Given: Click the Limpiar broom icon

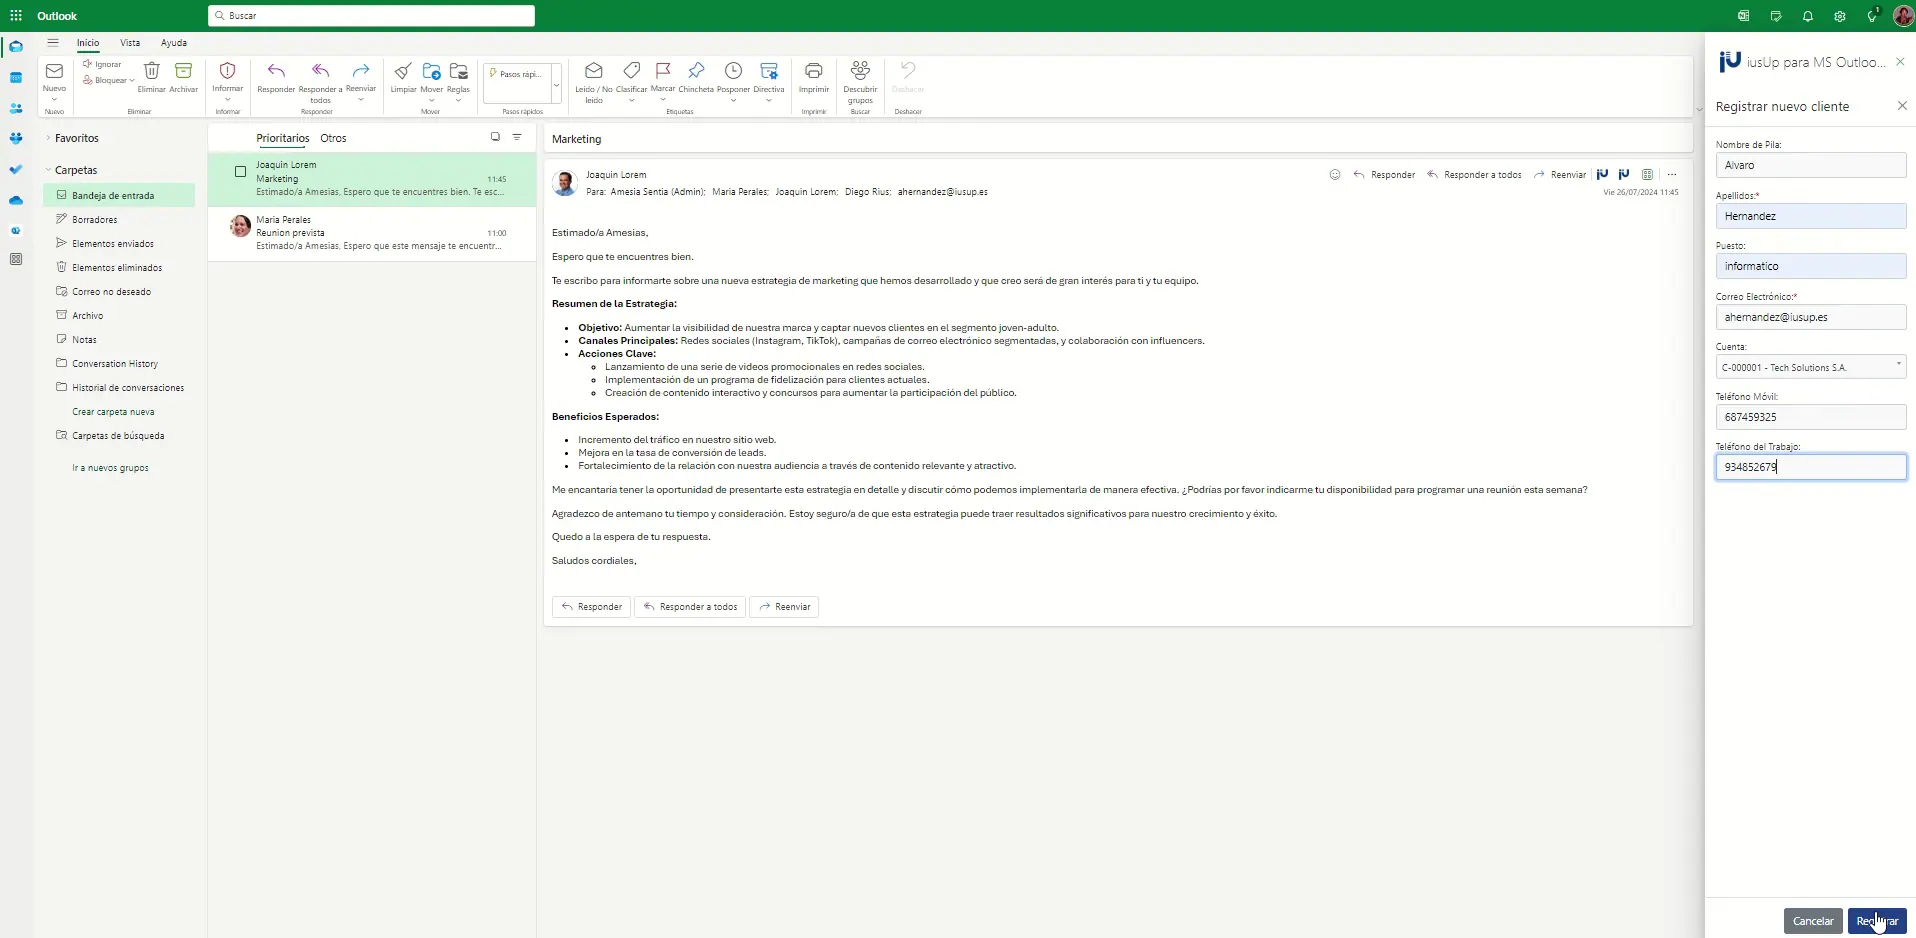Looking at the screenshot, I should [403, 72].
